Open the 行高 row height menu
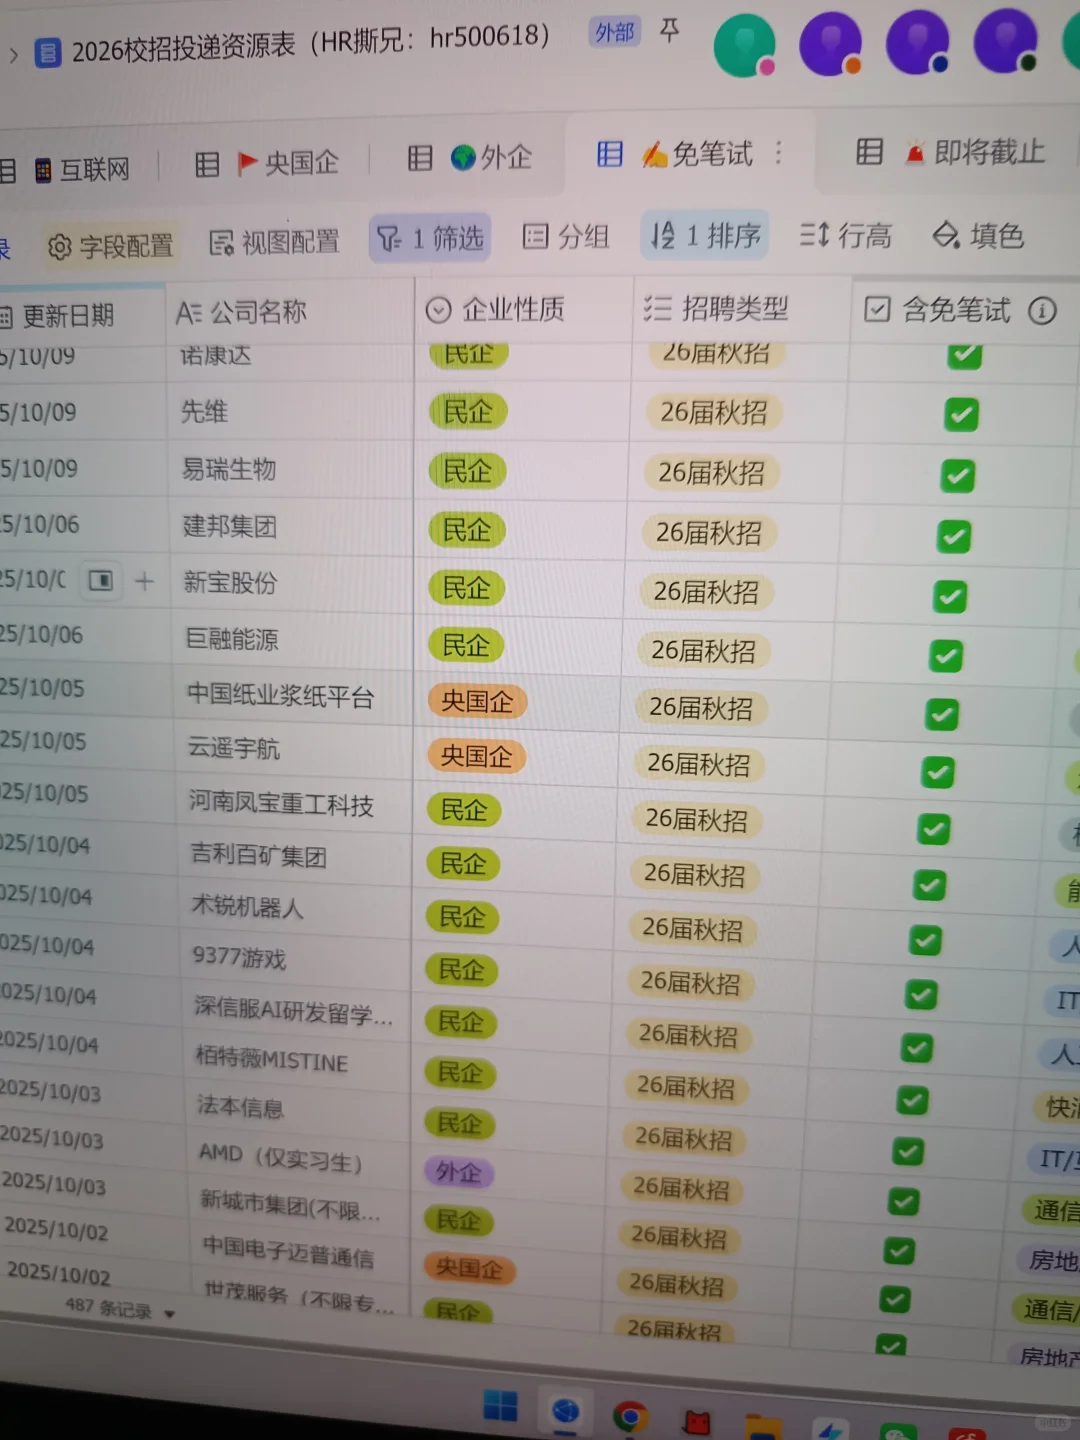The width and height of the screenshot is (1080, 1440). coord(845,235)
